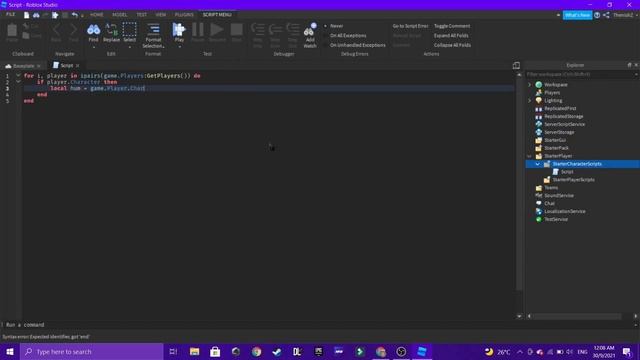Switch to the VIEW ribbon tab
Screen dimensions: 640x360
tap(160, 15)
